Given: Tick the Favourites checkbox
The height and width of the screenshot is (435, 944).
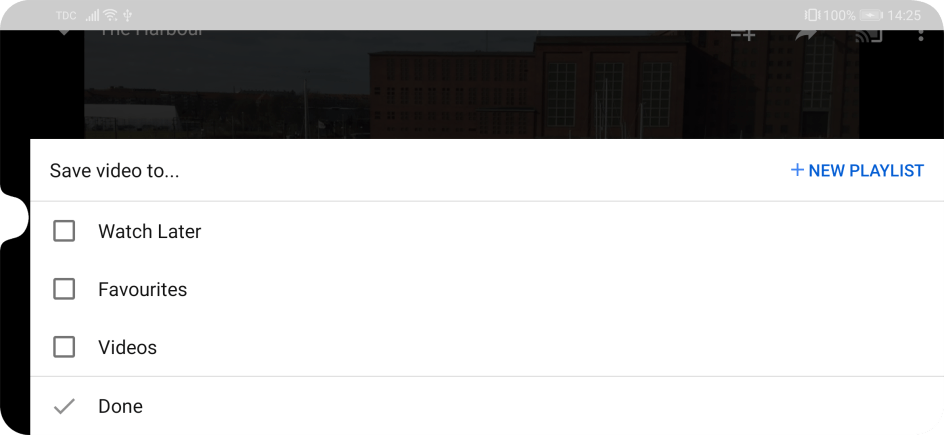Looking at the screenshot, I should 64,289.
